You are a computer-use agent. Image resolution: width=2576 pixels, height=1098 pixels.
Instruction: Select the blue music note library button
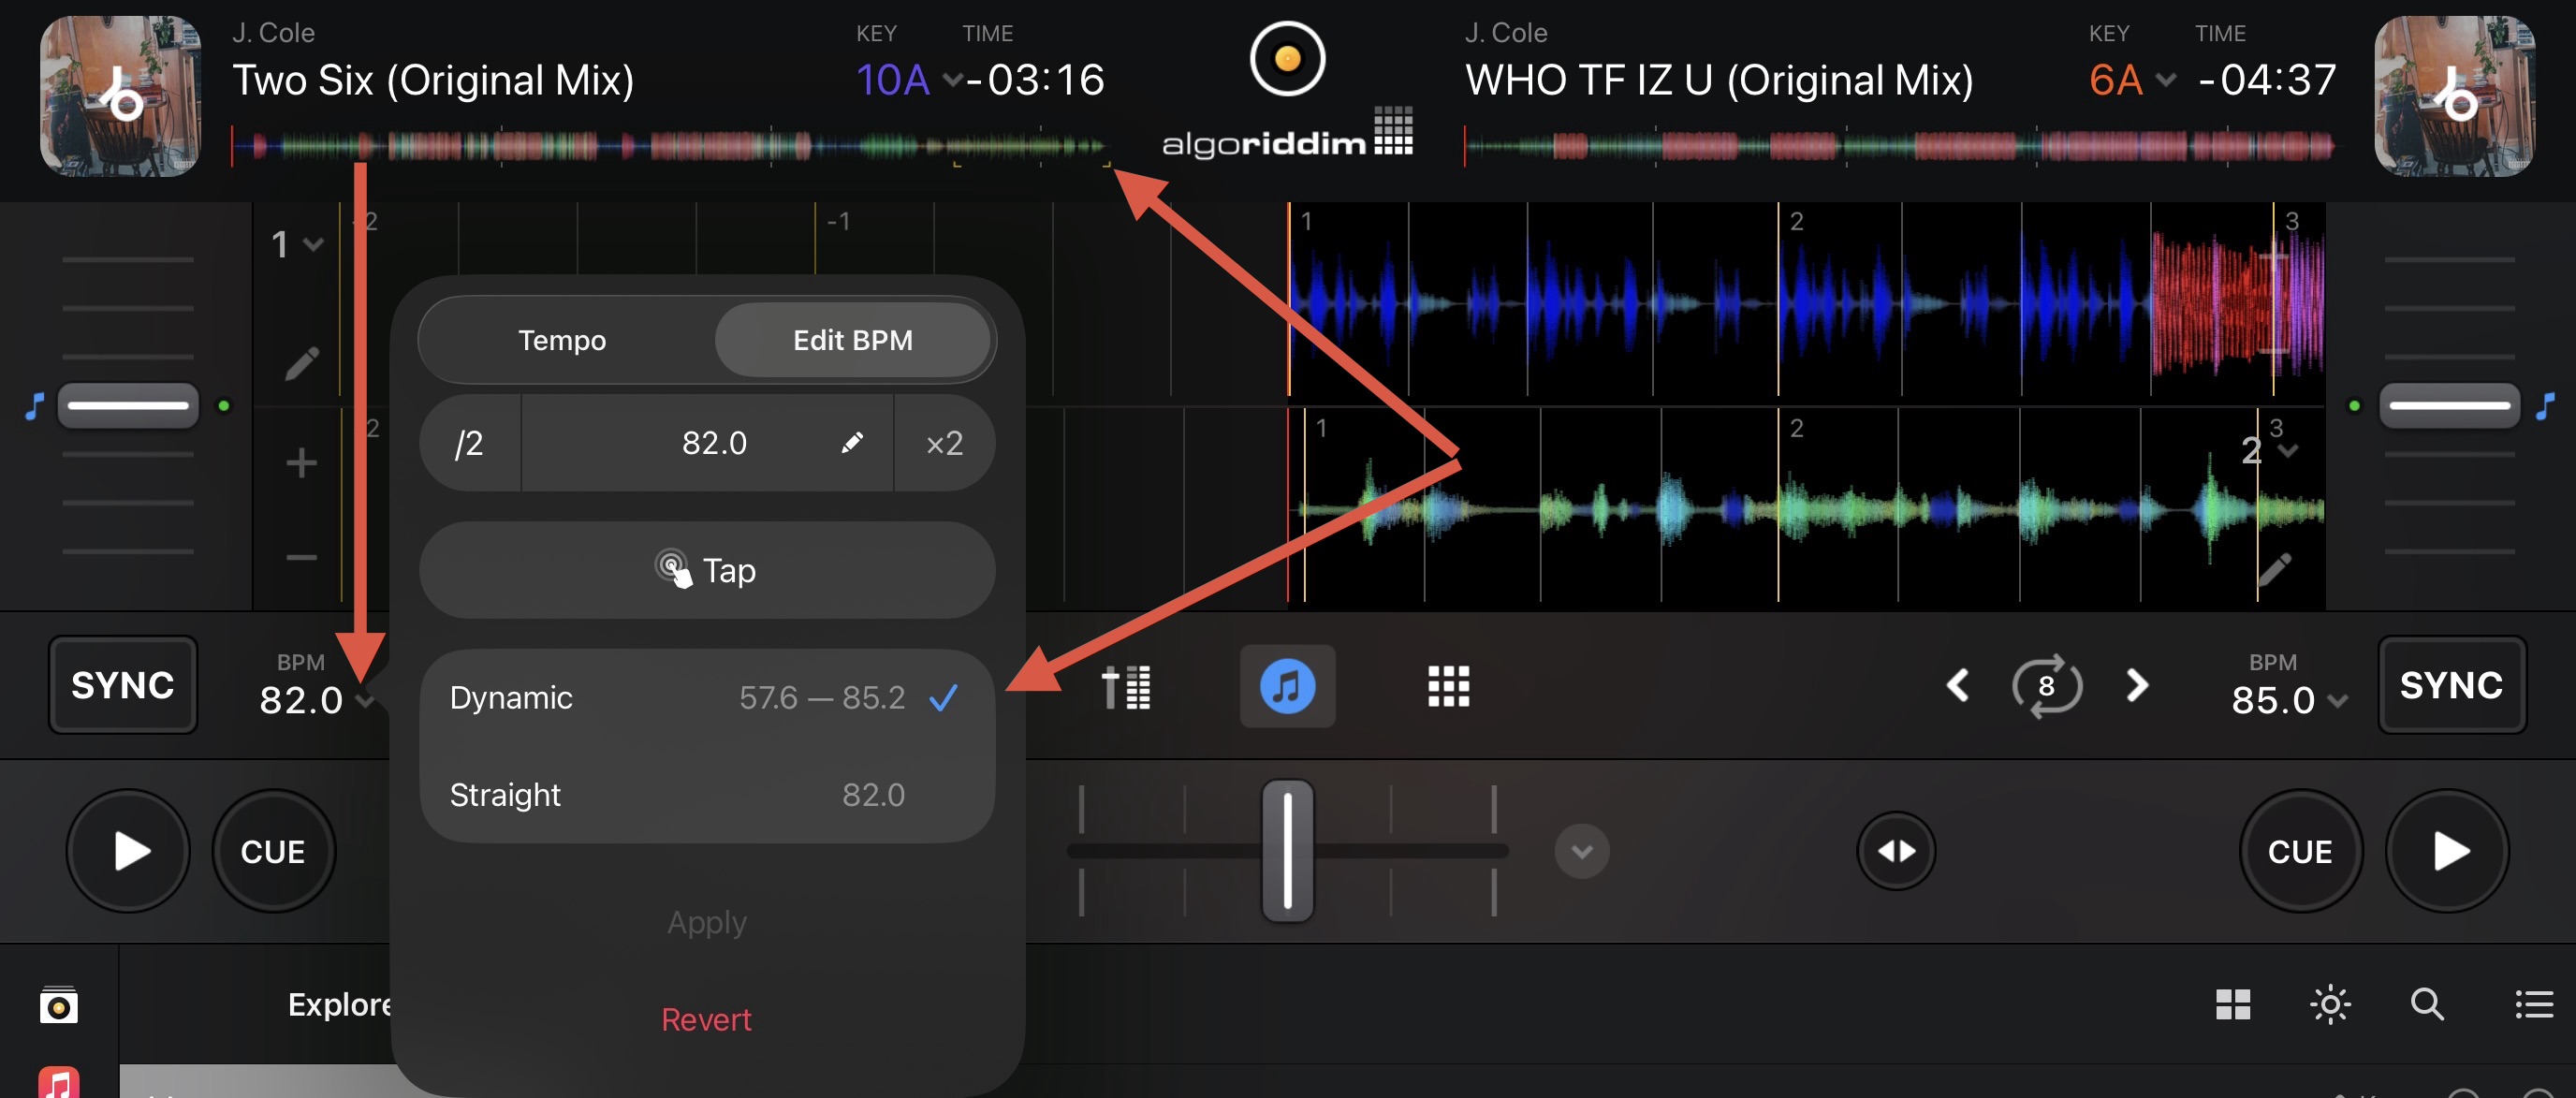click(x=1287, y=687)
